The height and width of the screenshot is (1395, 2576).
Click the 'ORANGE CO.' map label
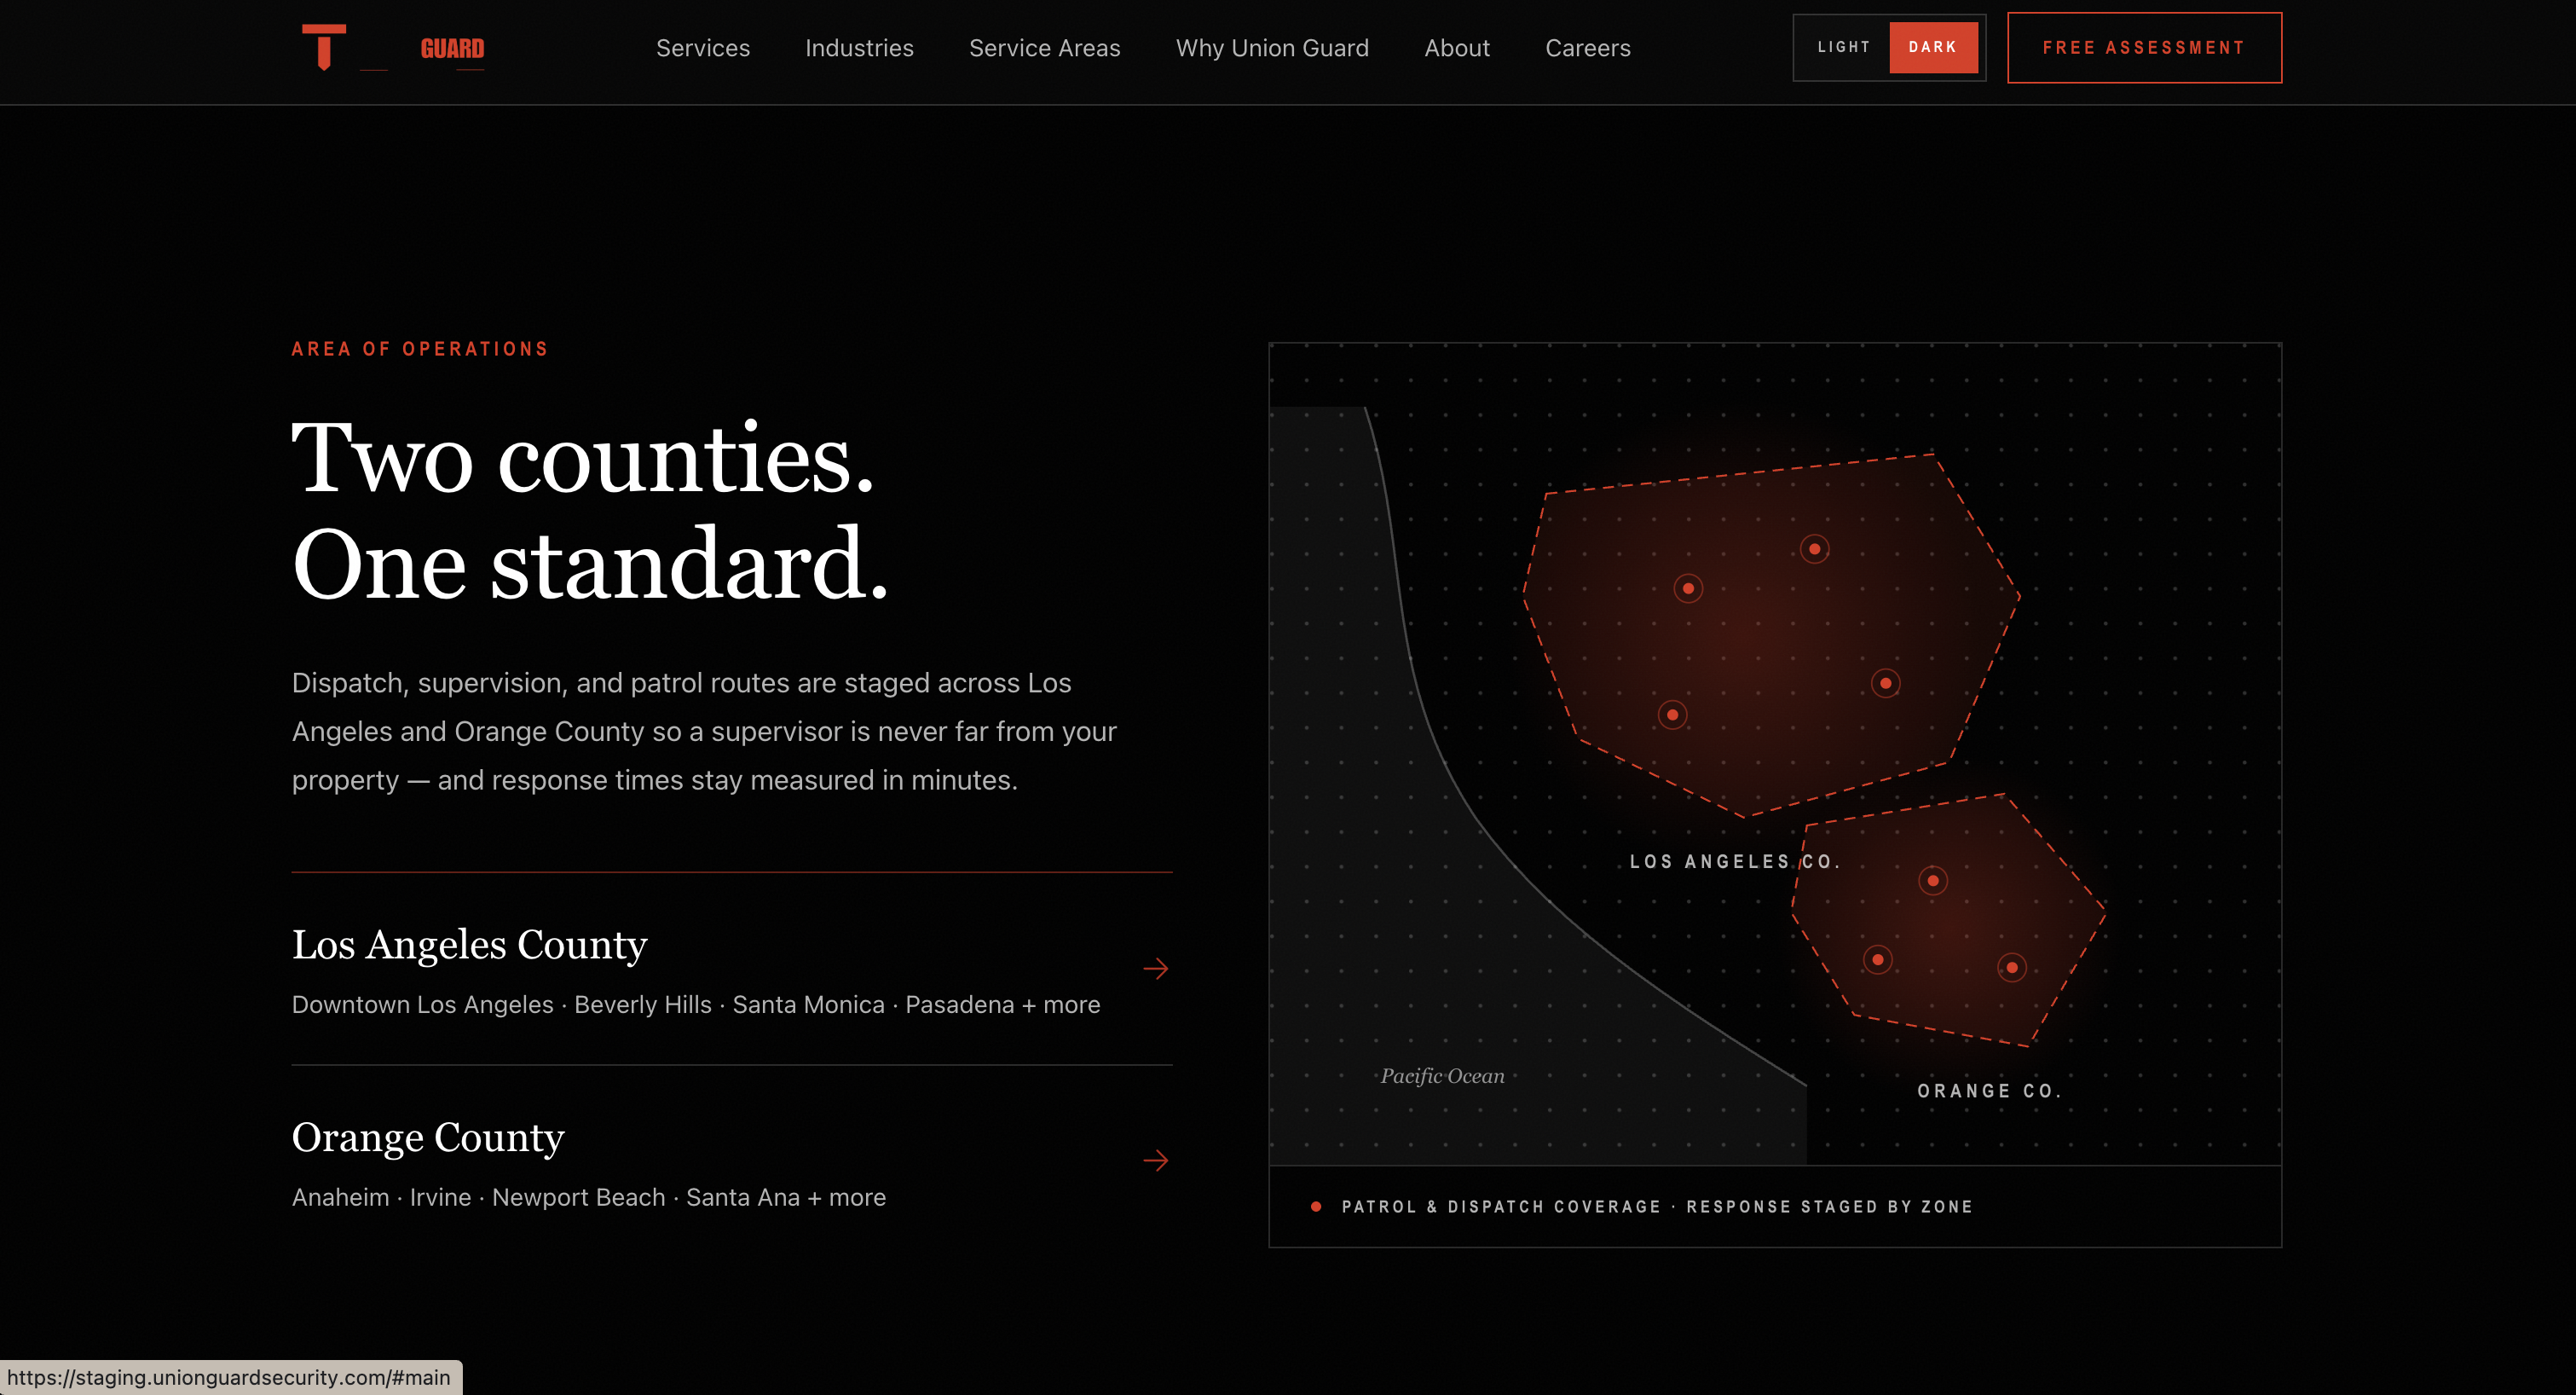1989,1091
